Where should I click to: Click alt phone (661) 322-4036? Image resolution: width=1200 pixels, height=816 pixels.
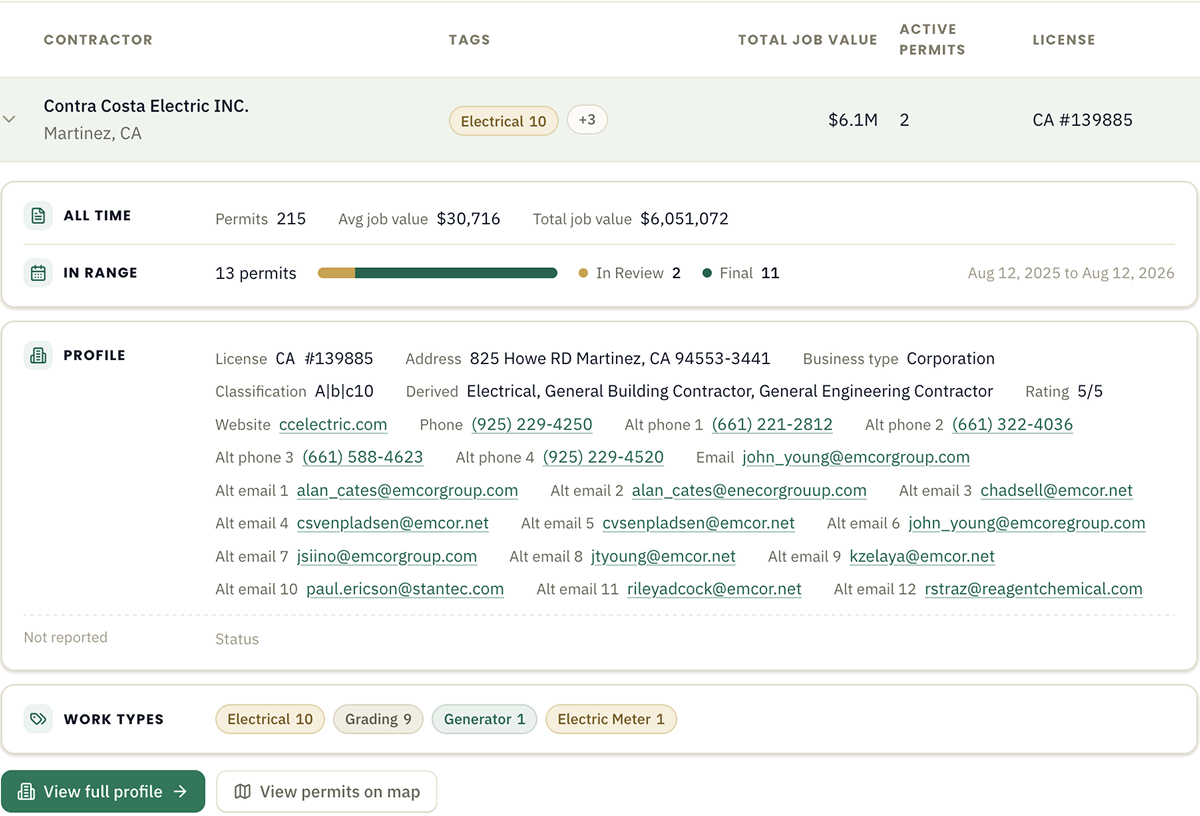click(x=1012, y=424)
